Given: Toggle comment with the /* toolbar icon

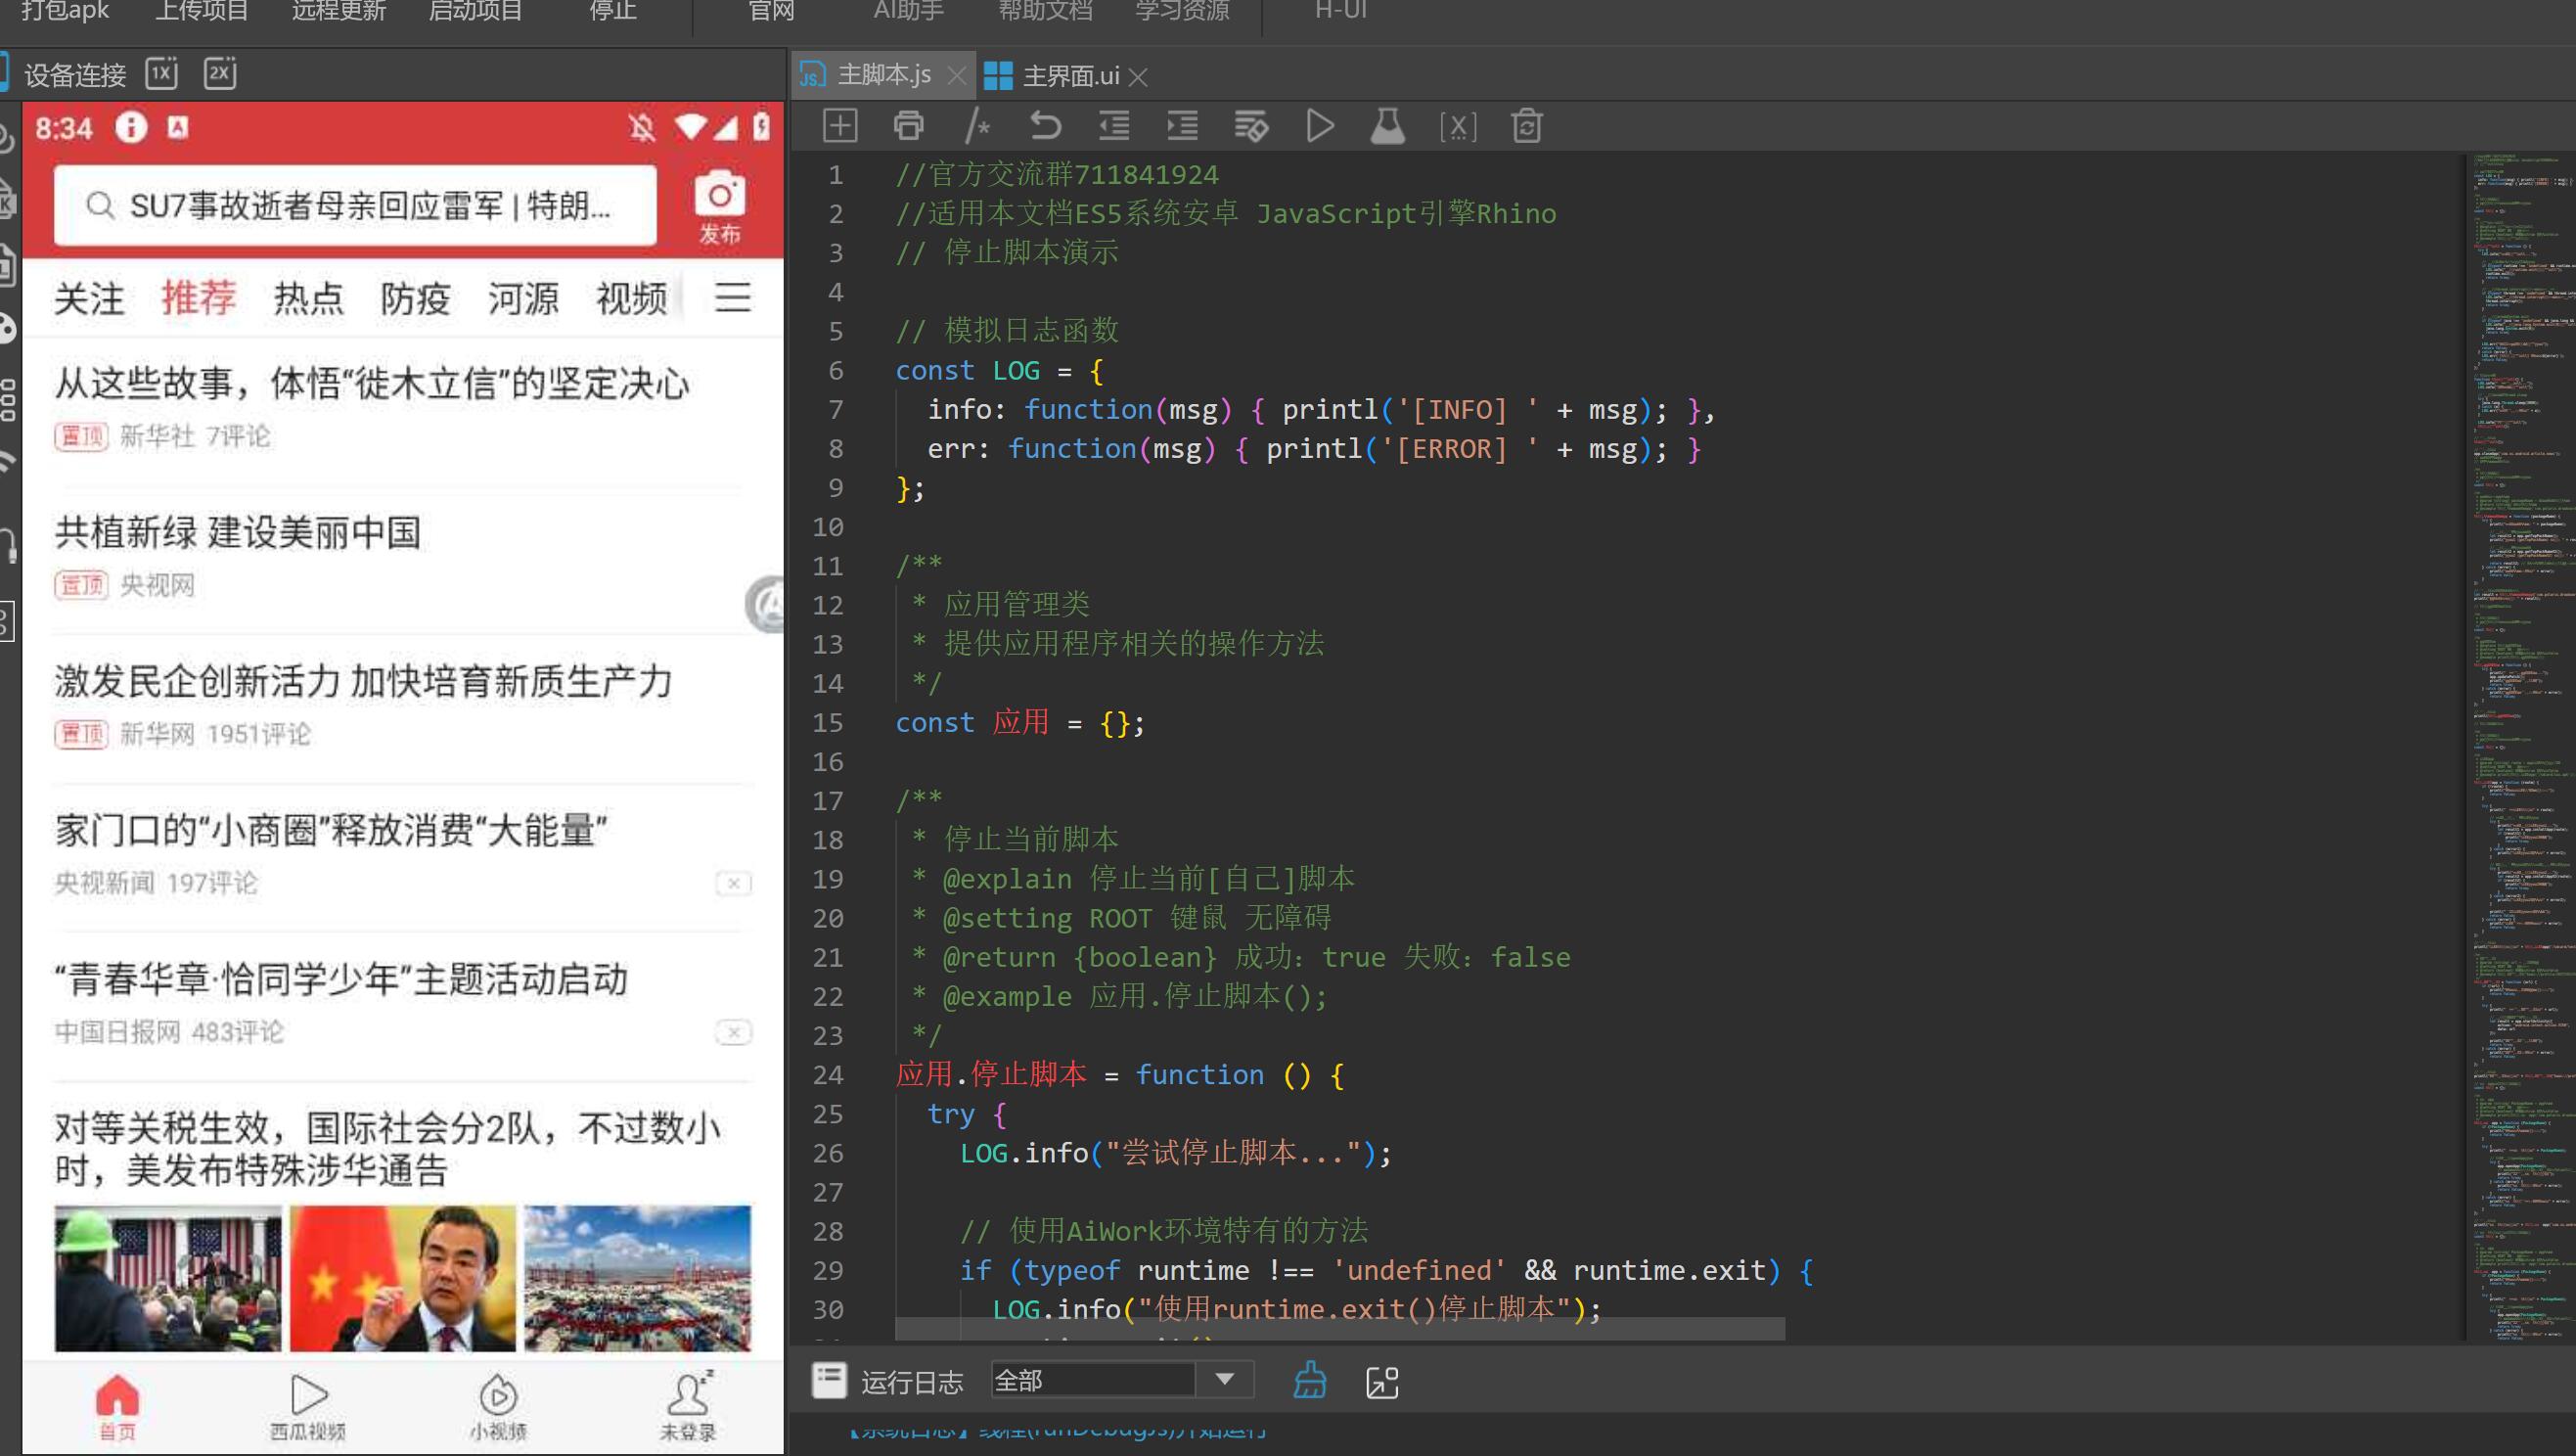Looking at the screenshot, I should pyautogui.click(x=977, y=126).
